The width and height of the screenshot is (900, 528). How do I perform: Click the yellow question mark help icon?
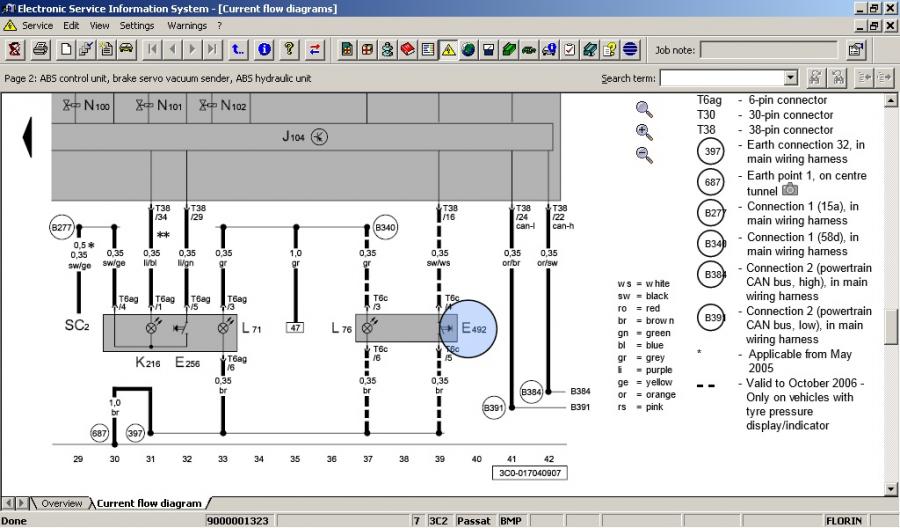pyautogui.click(x=289, y=49)
